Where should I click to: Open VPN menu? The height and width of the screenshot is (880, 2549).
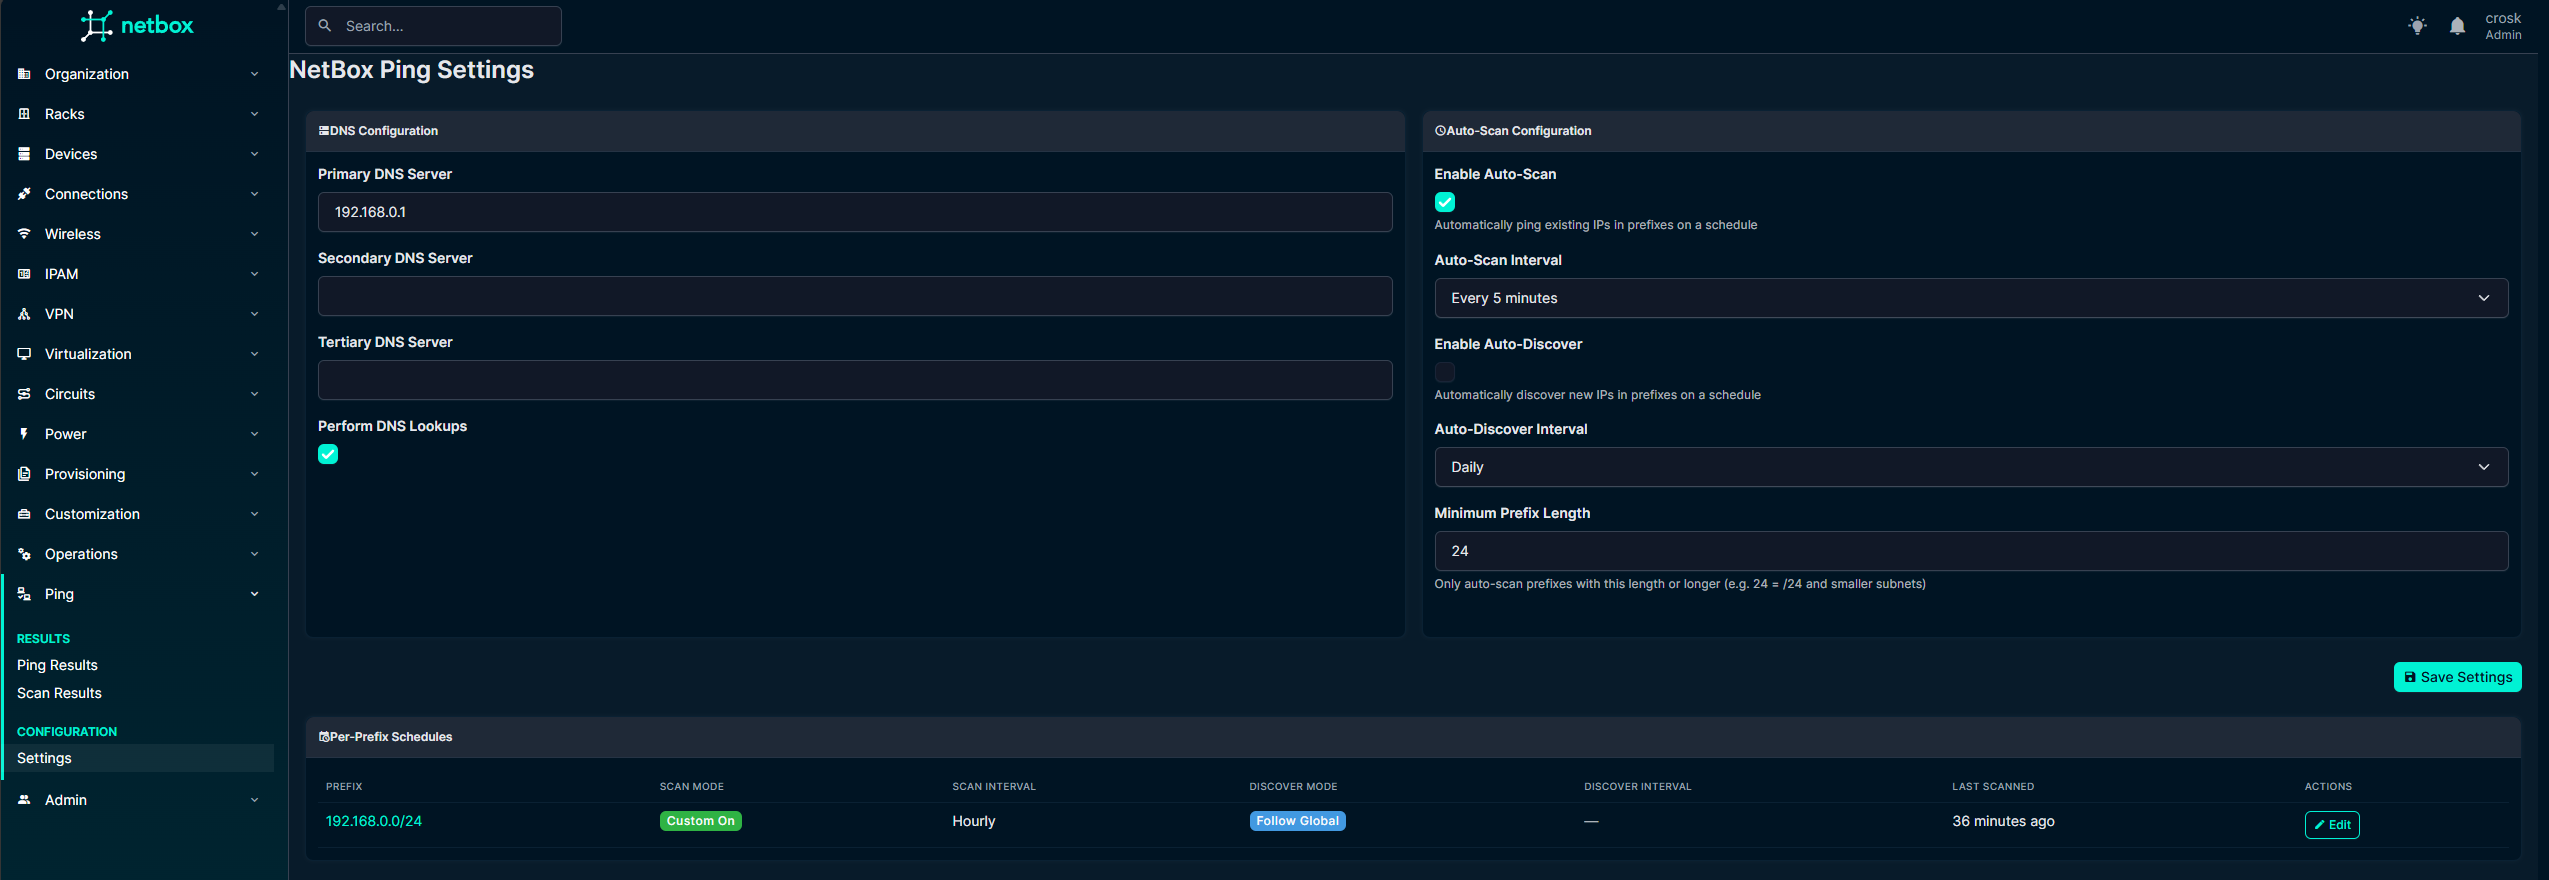pyautogui.click(x=138, y=314)
